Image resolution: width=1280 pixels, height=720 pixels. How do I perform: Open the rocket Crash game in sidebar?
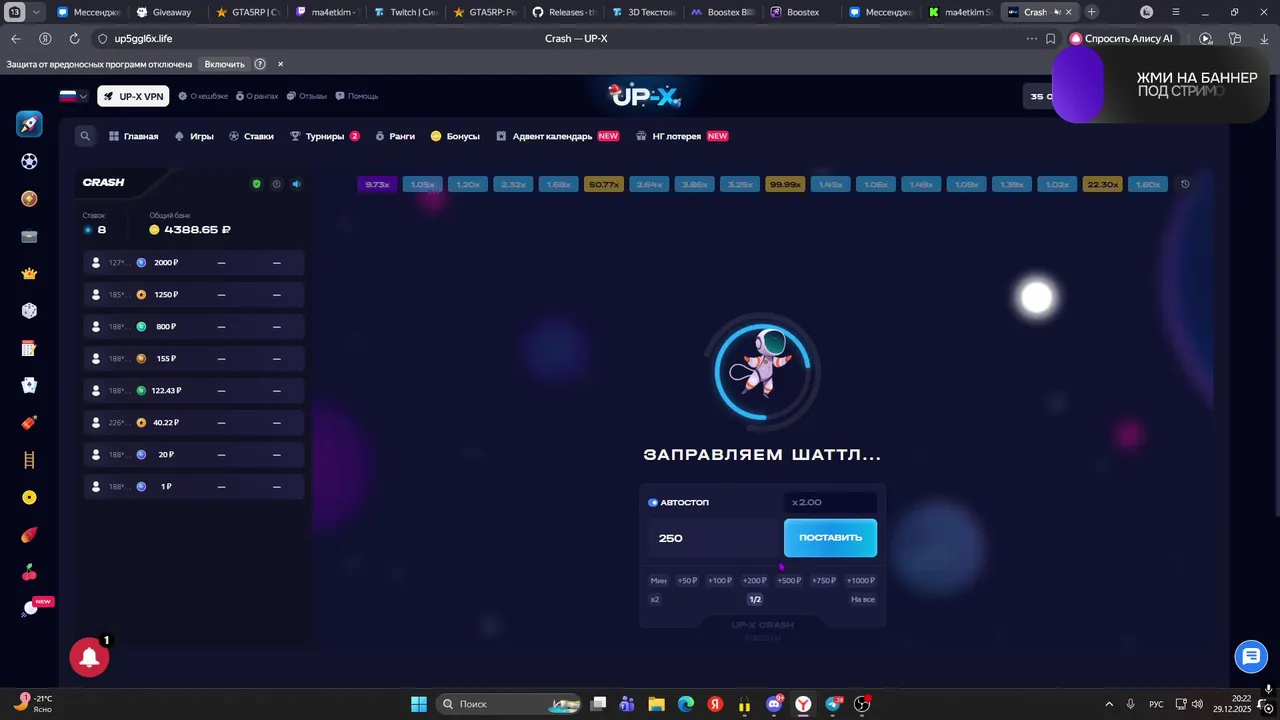pyautogui.click(x=29, y=124)
